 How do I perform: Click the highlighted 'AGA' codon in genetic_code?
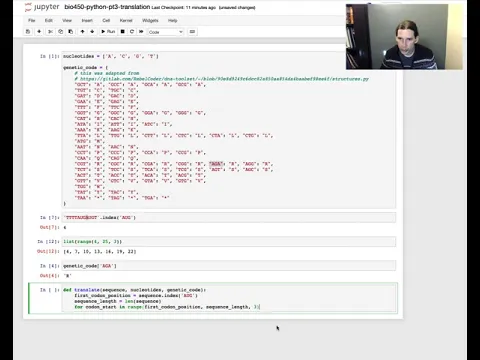pyautogui.click(x=216, y=164)
